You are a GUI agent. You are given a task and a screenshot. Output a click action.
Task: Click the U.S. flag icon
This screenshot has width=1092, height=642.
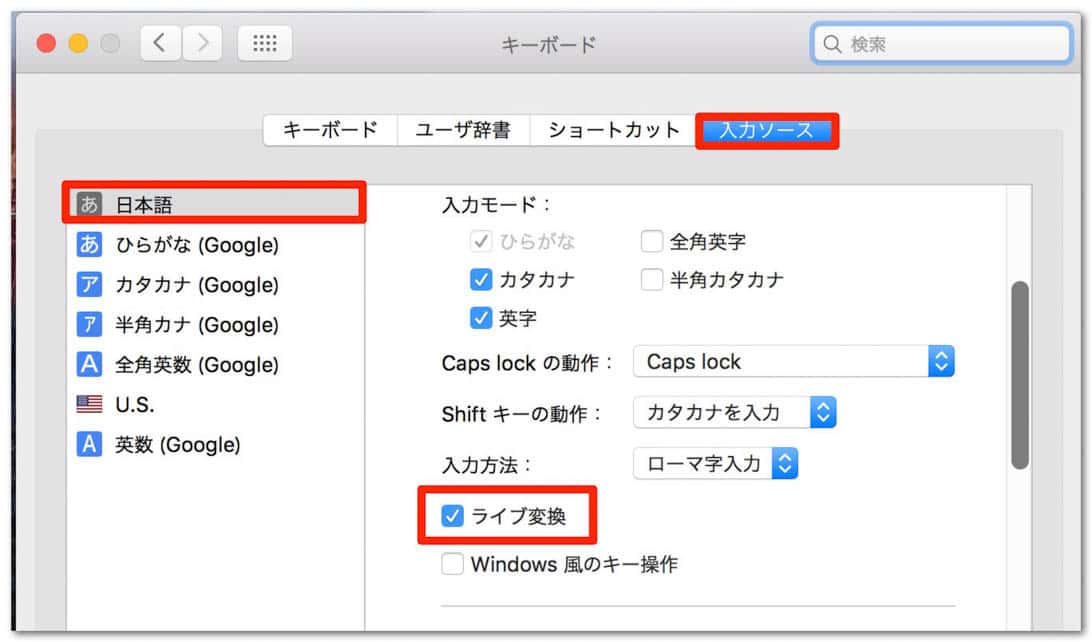click(x=89, y=404)
